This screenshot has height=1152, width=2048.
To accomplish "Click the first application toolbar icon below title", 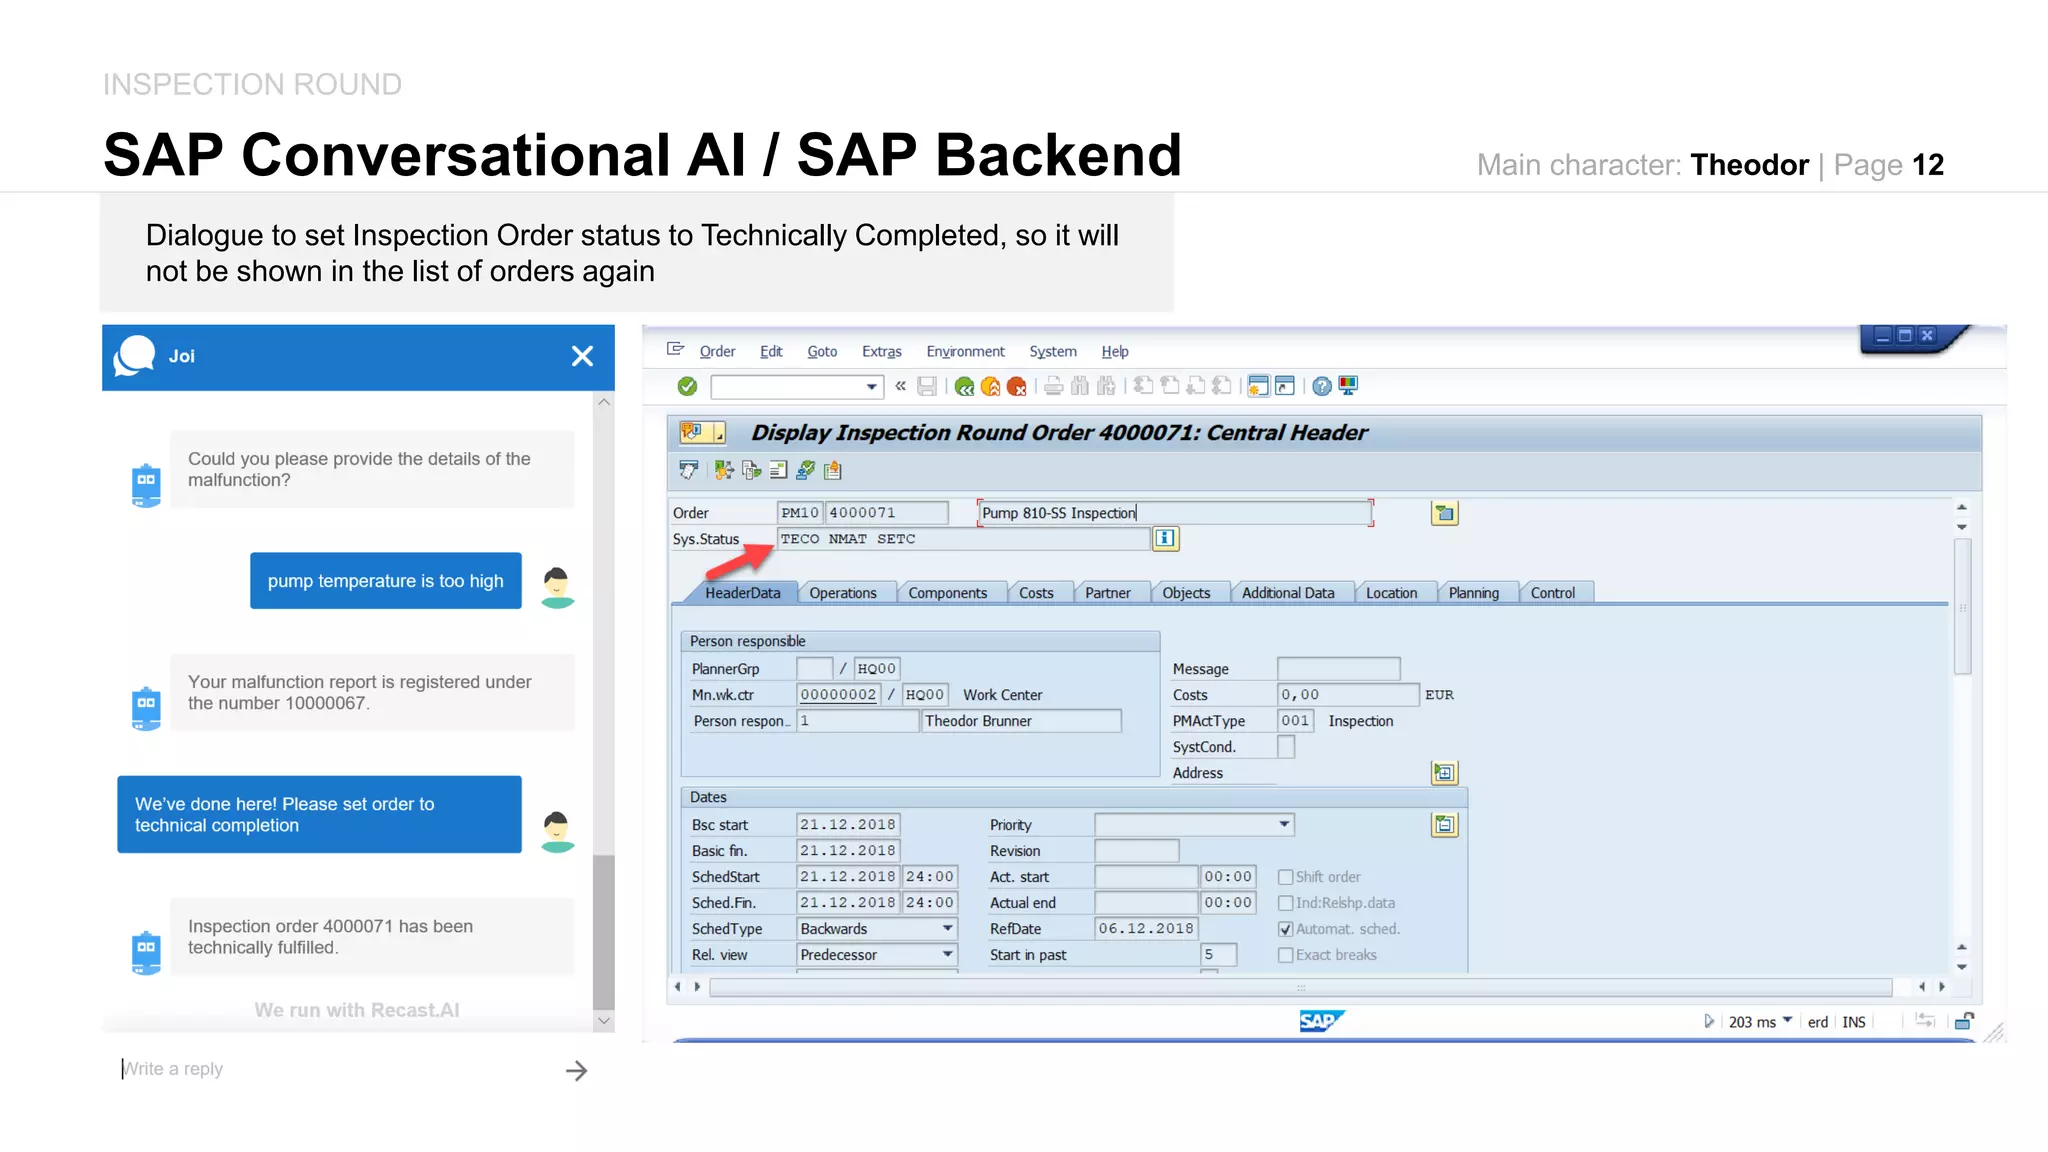I will coord(689,470).
